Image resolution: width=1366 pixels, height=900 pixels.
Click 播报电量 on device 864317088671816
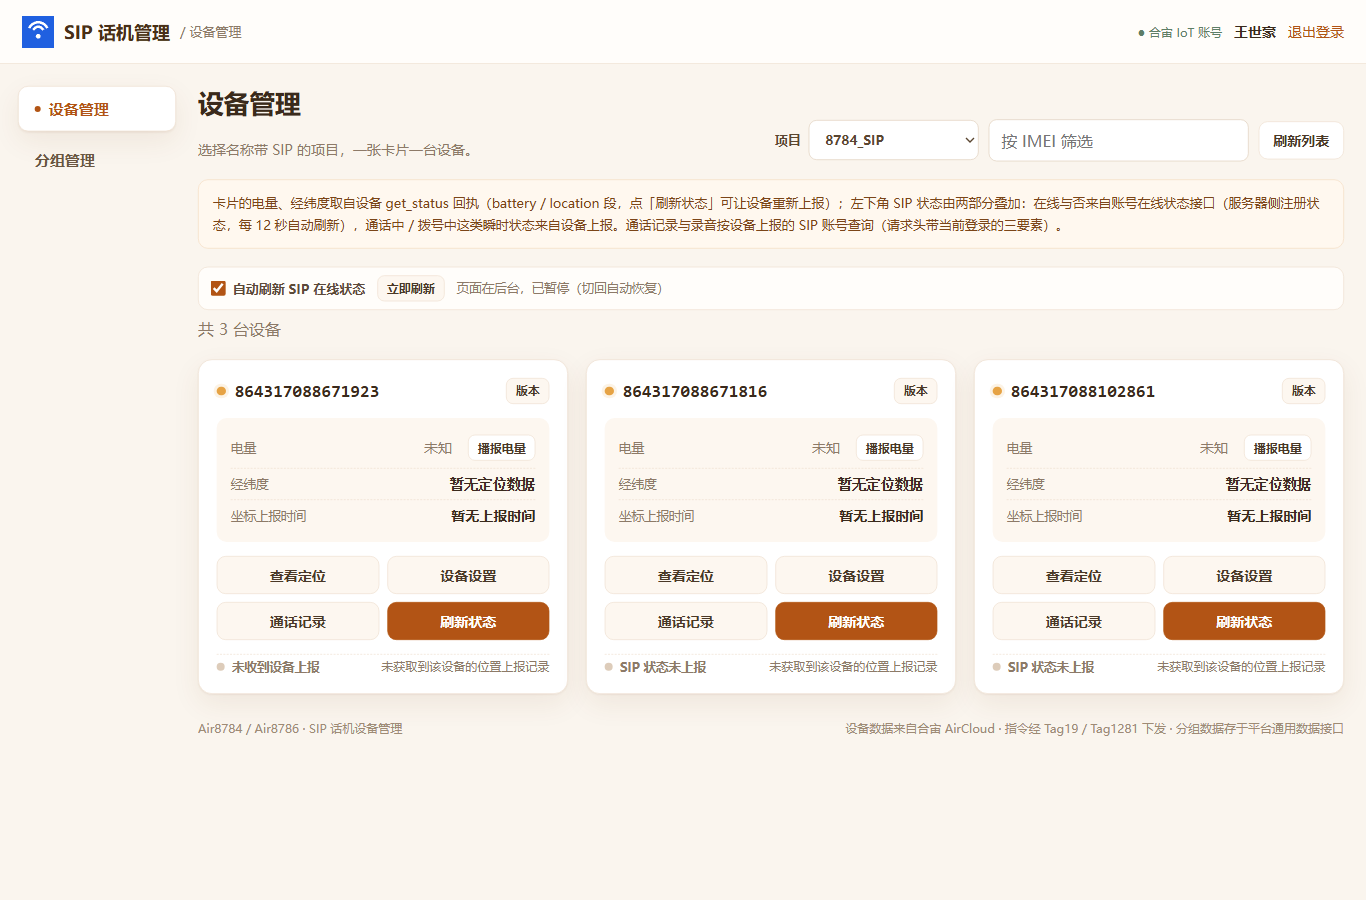890,448
